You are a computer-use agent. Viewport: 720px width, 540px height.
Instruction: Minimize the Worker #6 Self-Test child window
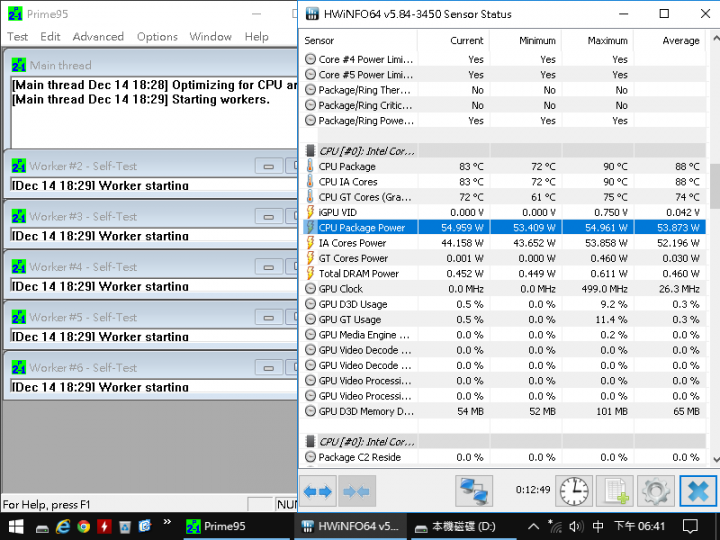(x=269, y=368)
